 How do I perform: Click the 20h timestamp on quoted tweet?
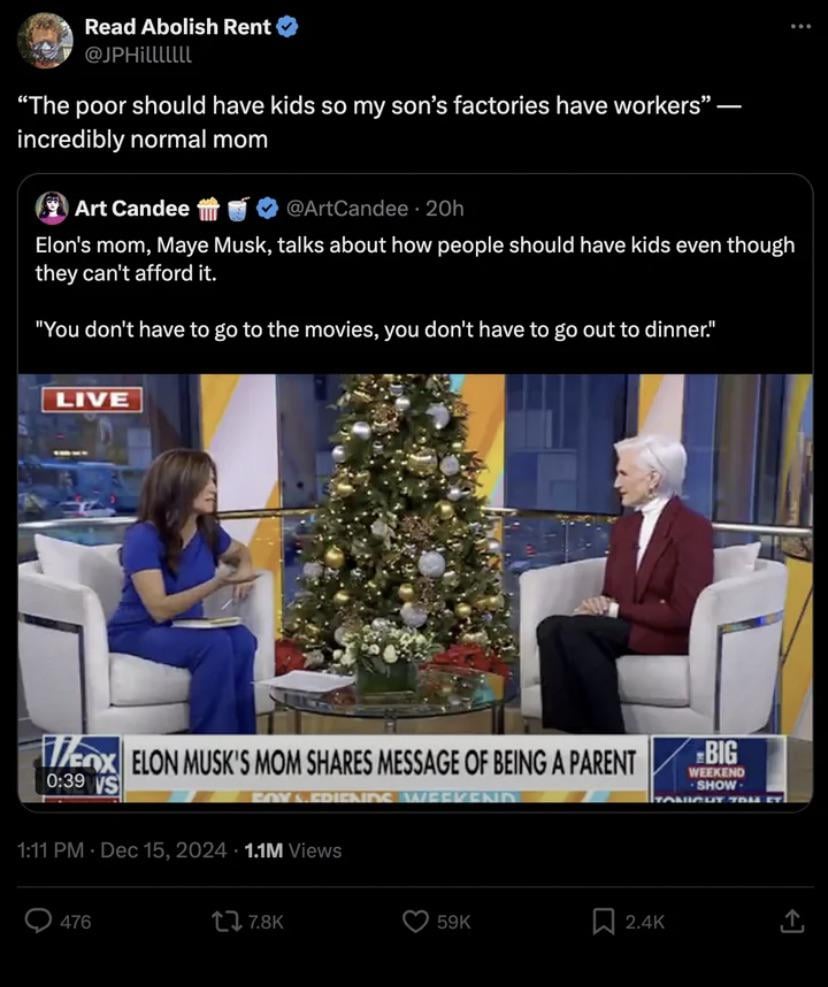click(x=445, y=208)
